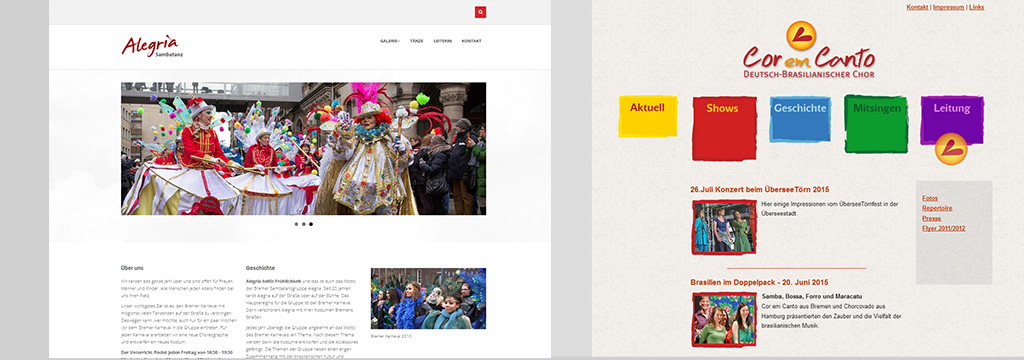
Task: Click the Brasilien im Doppelpack thumbnail
Action: pyautogui.click(x=724, y=319)
